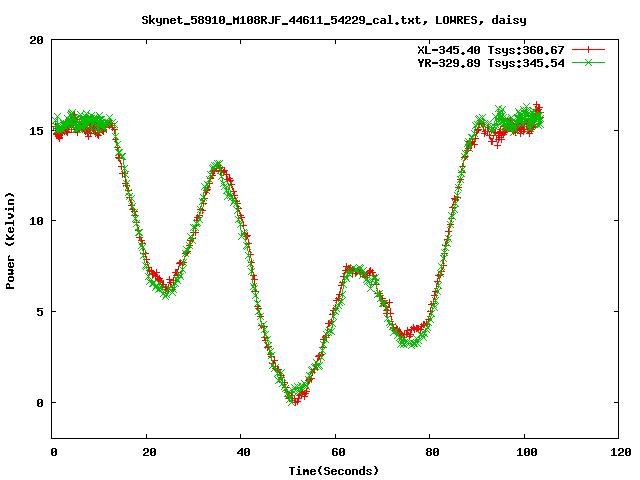Click the 80 tick on the x-axis

tap(429, 452)
